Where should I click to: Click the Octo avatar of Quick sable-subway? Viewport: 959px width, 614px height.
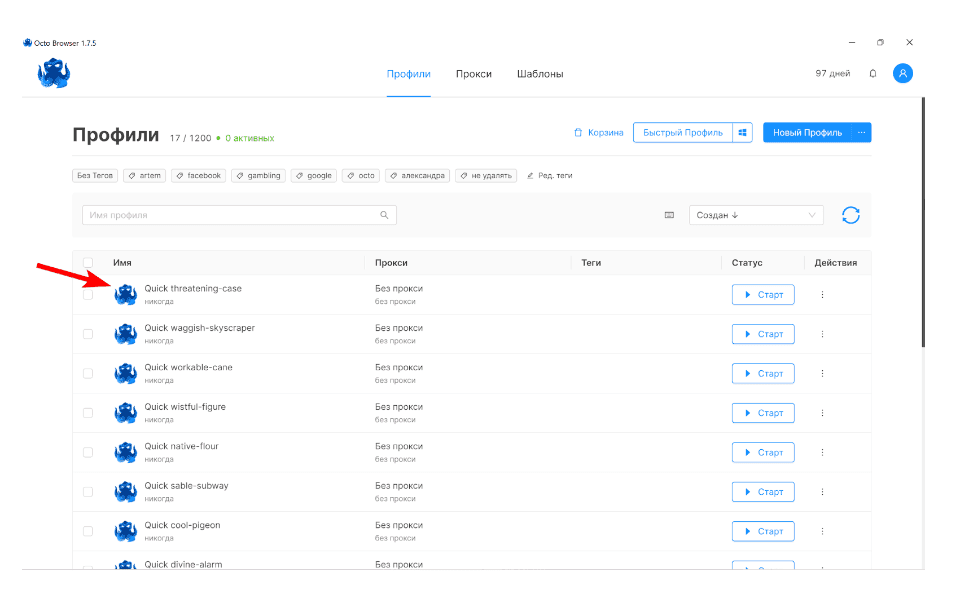tap(125, 491)
